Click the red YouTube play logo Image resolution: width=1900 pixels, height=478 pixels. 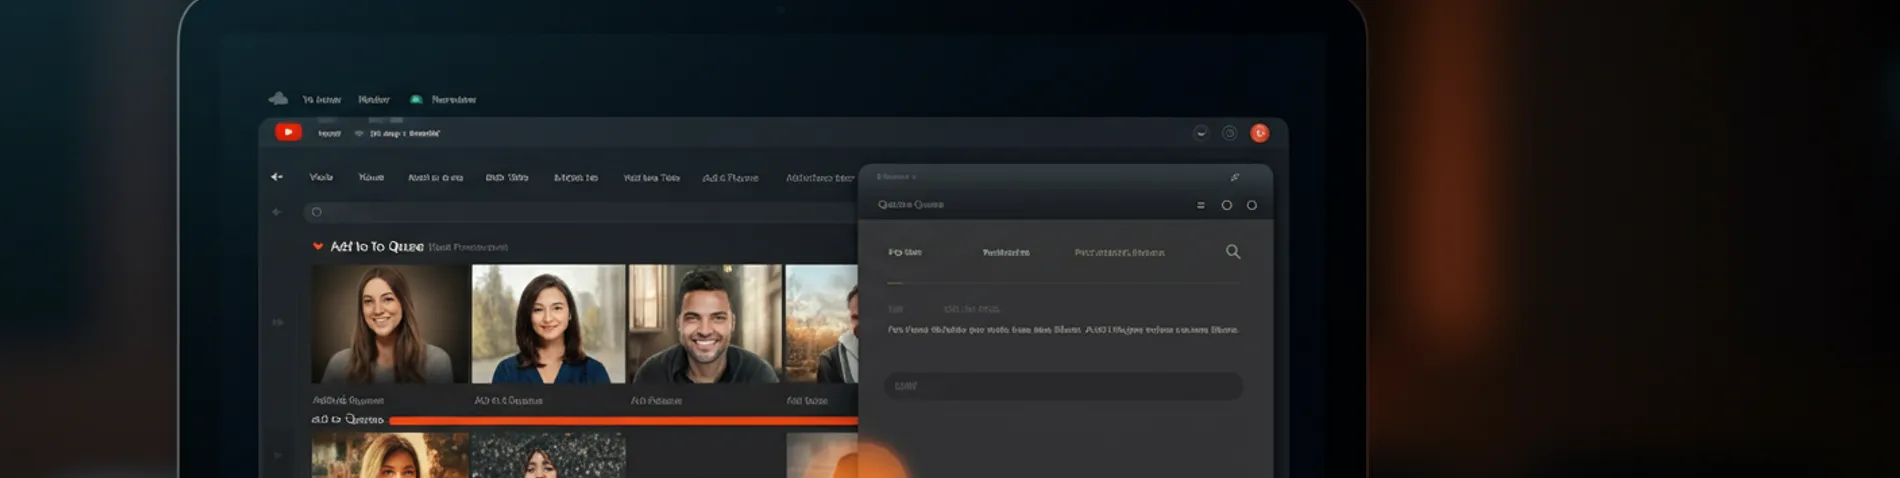[288, 132]
